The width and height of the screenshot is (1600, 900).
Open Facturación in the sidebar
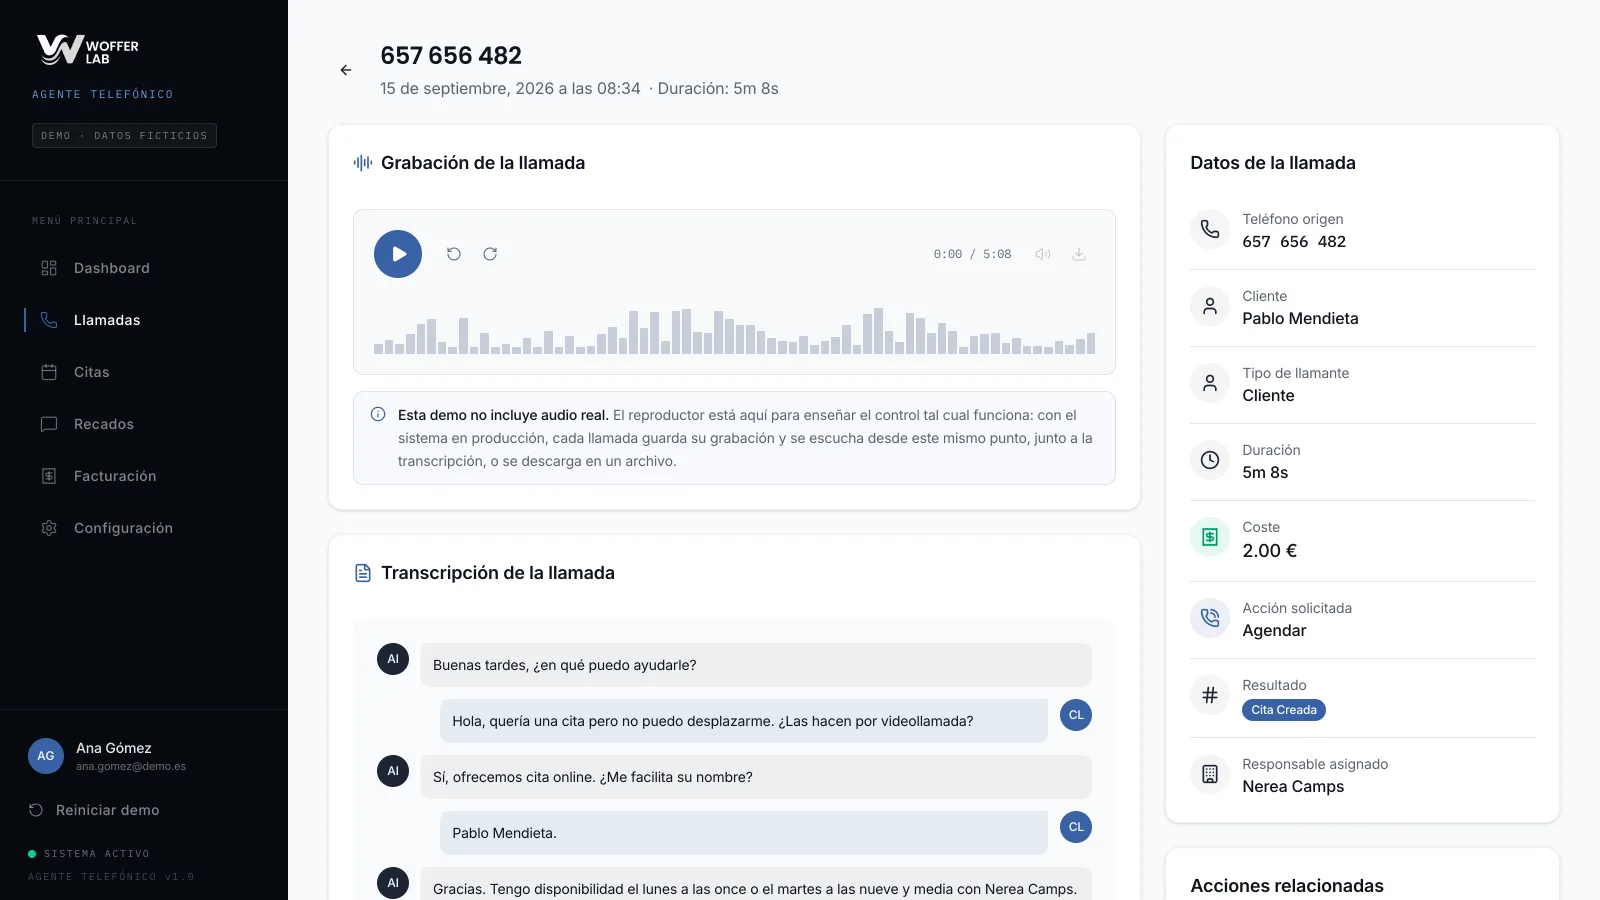tap(144, 476)
